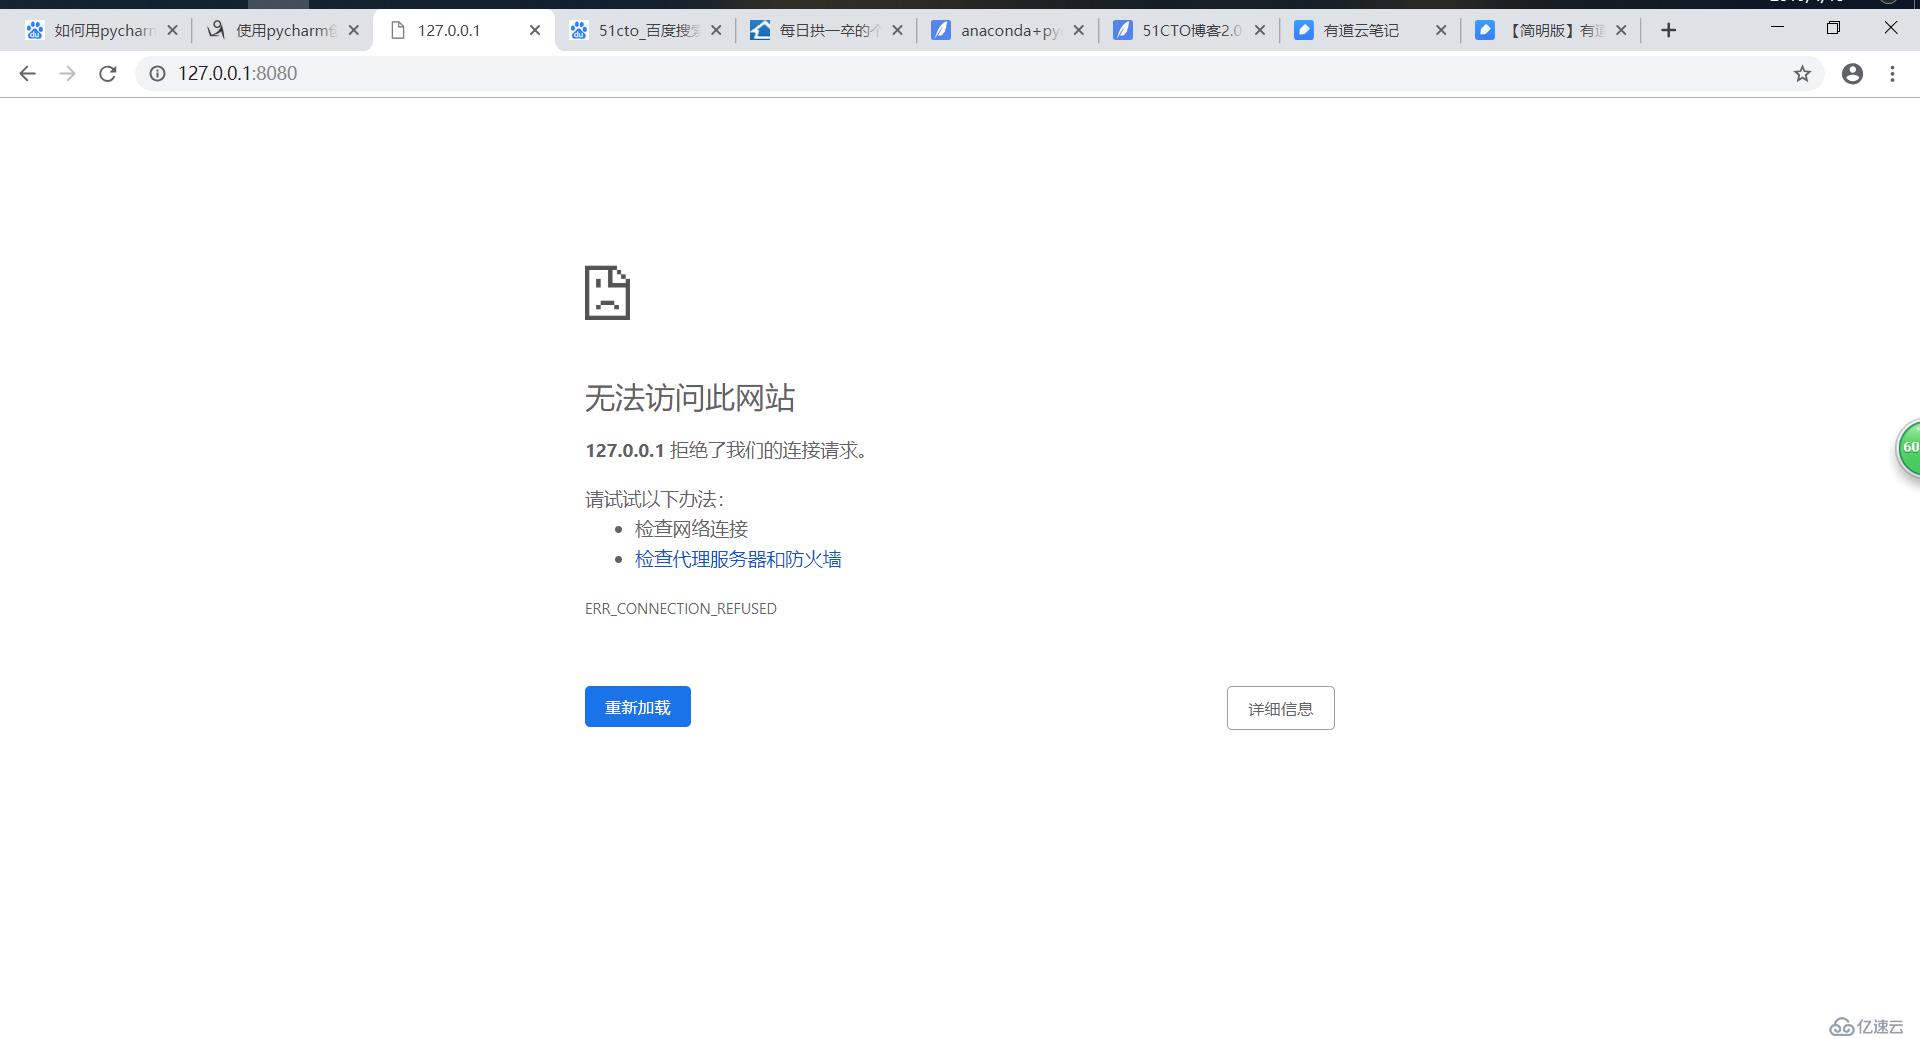
Task: Close the 如何用pycharm tab
Action: point(172,30)
